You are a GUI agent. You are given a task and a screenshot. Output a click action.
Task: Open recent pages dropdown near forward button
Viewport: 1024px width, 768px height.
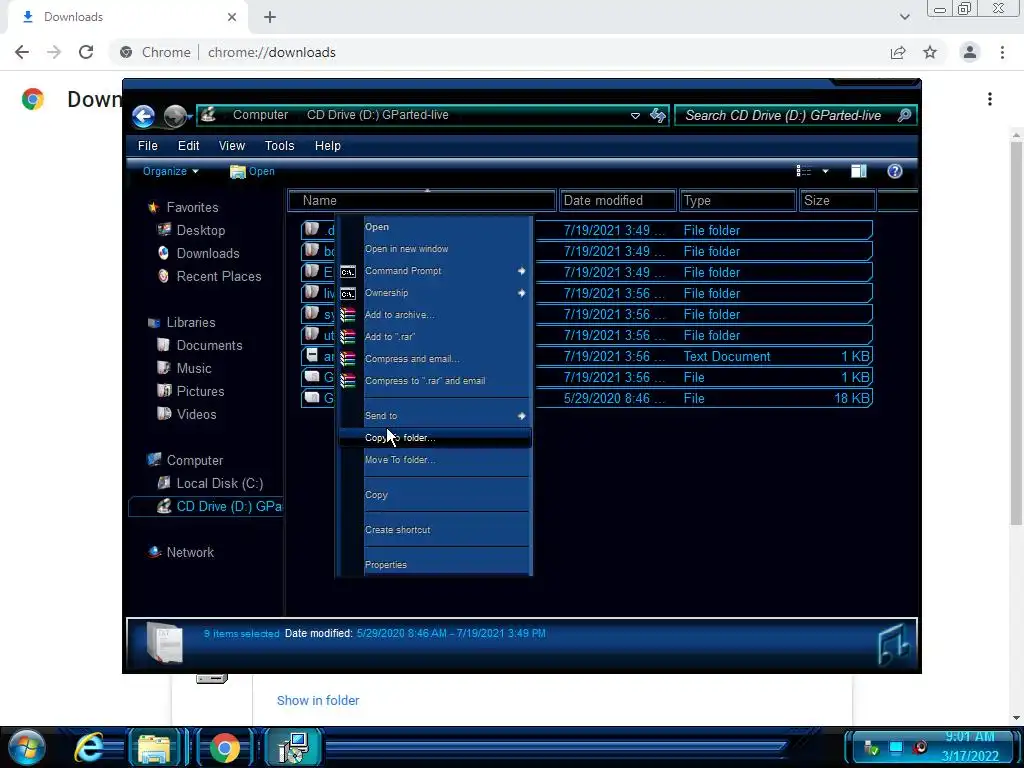click(x=189, y=117)
